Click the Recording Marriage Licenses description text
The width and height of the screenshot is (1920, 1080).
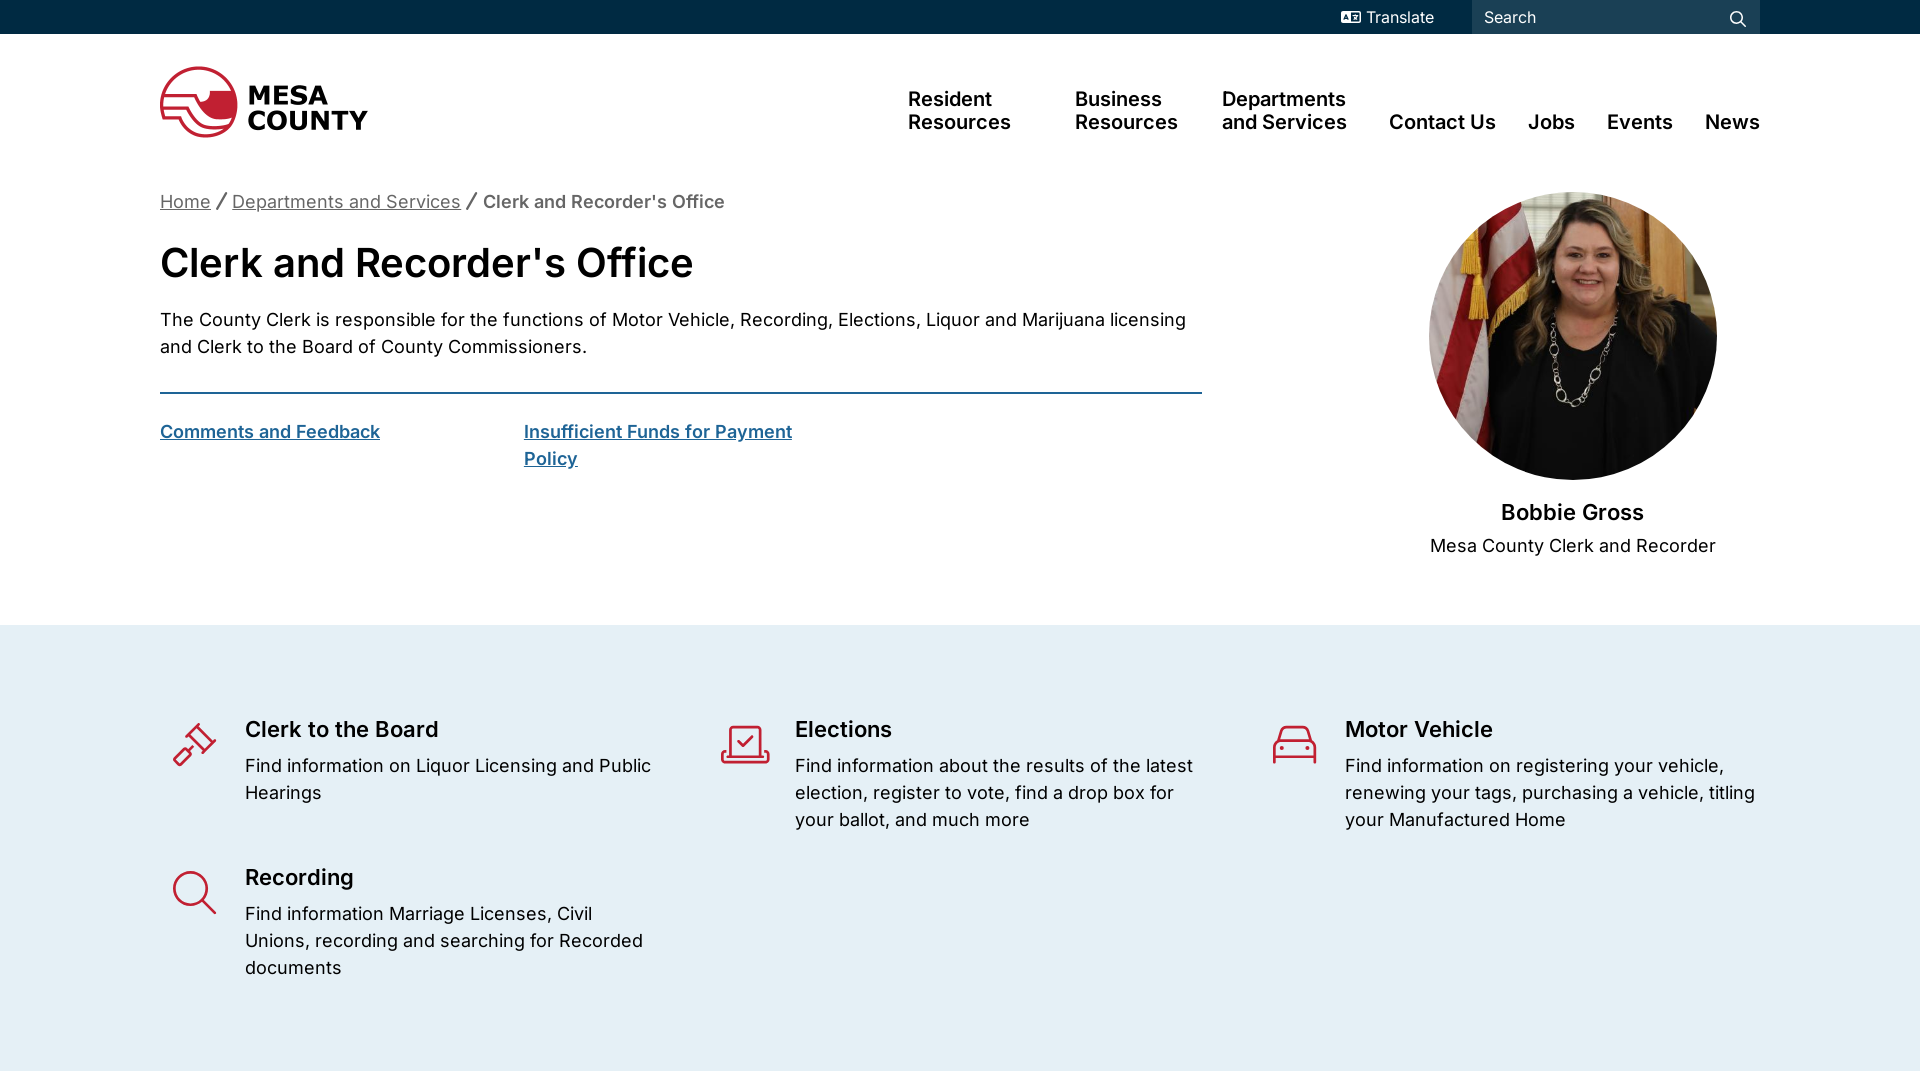[x=444, y=941]
